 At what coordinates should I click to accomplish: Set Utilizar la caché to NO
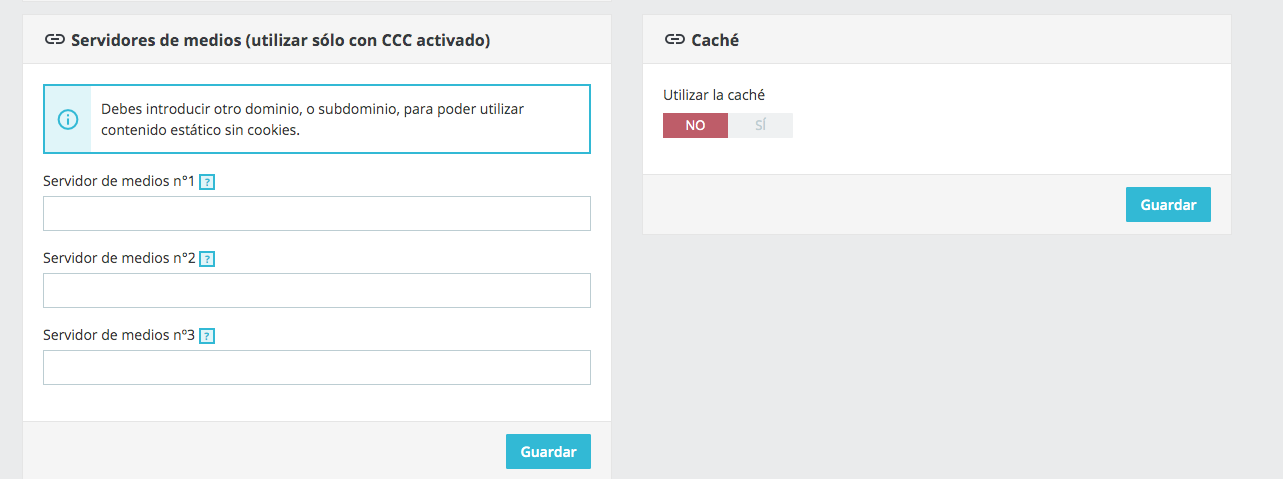[x=695, y=126]
